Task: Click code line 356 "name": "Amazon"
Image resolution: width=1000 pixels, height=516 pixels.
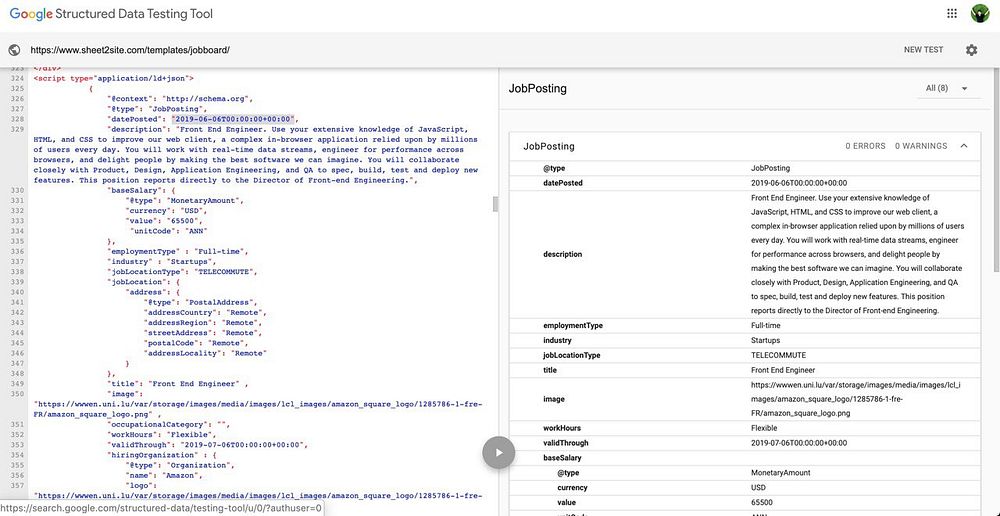Action: [x=165, y=475]
